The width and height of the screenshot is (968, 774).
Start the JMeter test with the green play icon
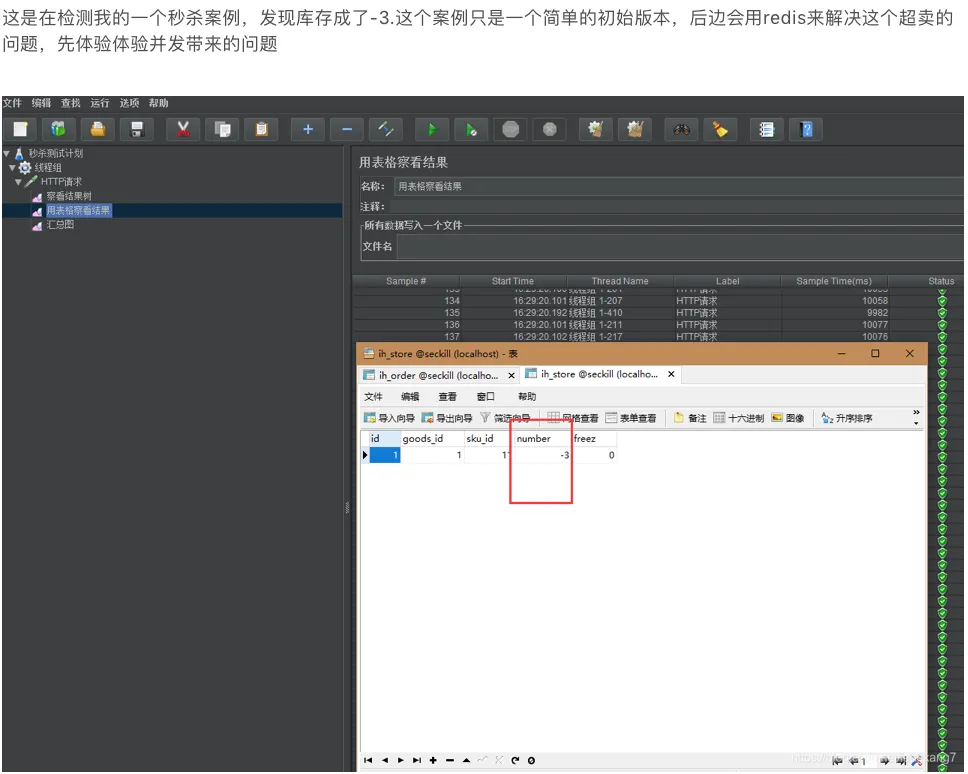tap(430, 129)
